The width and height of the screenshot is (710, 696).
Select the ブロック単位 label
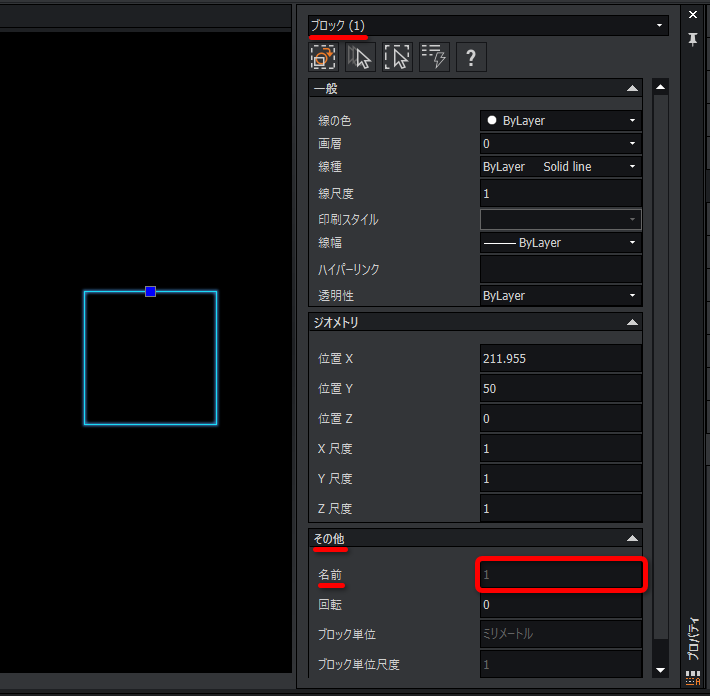[347, 634]
